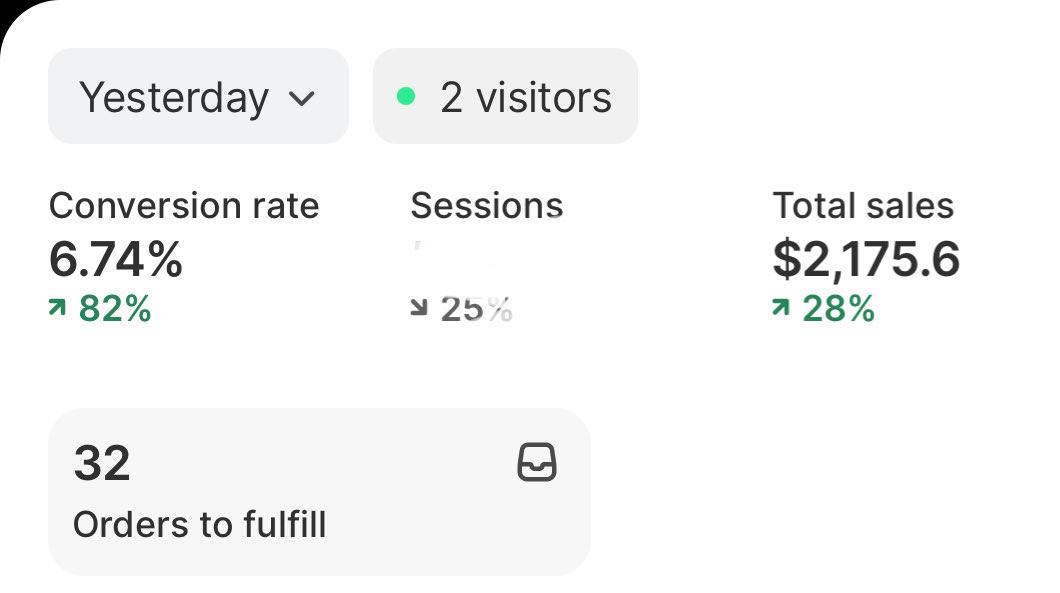Image resolution: width=1060 pixels, height=593 pixels.
Task: Click the 25% sessions change figure
Action: click(477, 309)
